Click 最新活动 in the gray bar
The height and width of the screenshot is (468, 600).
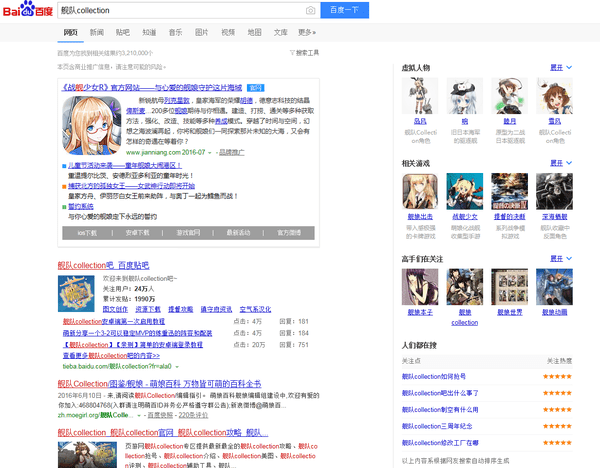pyautogui.click(x=238, y=233)
